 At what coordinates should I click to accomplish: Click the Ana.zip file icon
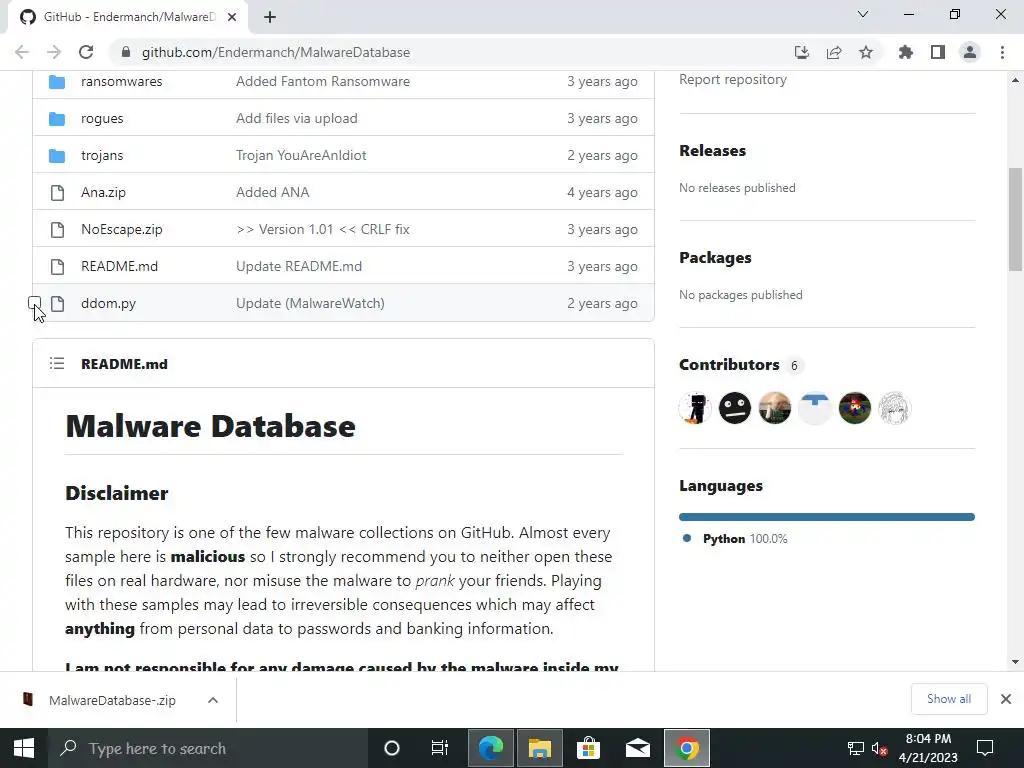pos(57,193)
